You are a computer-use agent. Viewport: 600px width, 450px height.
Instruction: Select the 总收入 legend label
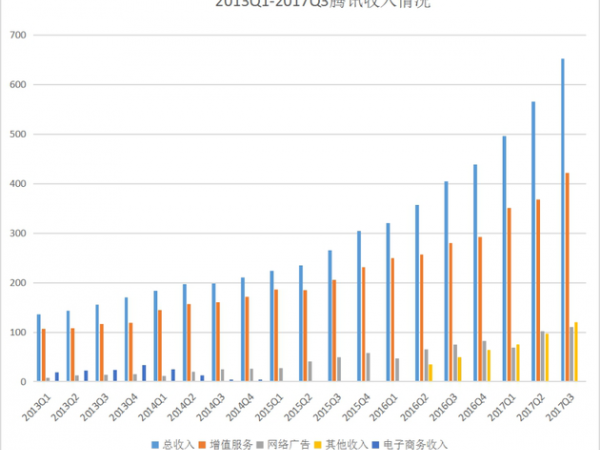[x=178, y=445]
